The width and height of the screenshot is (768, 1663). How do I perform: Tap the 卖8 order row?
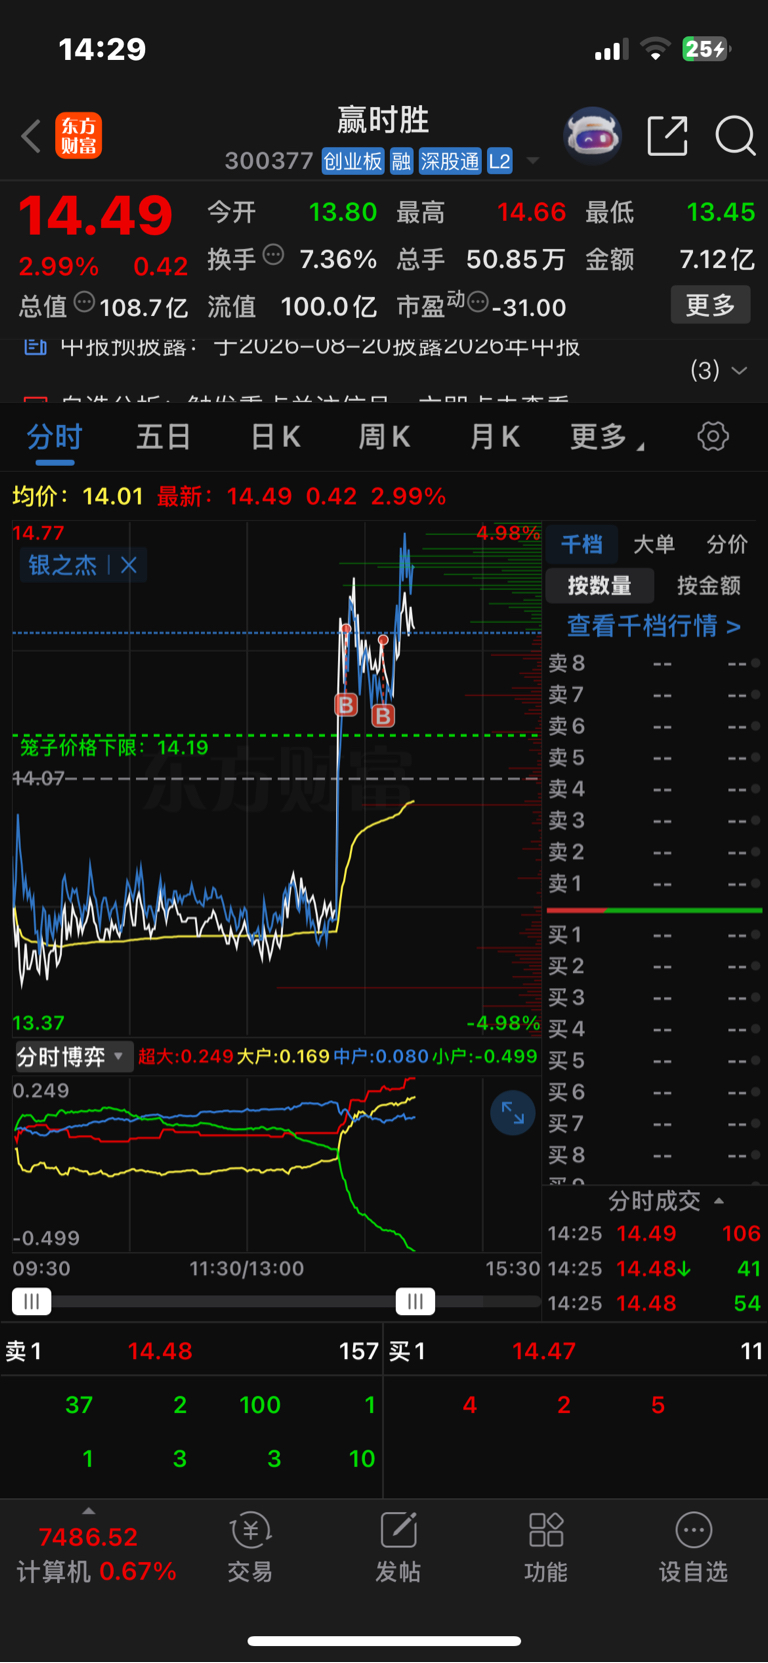click(x=654, y=663)
